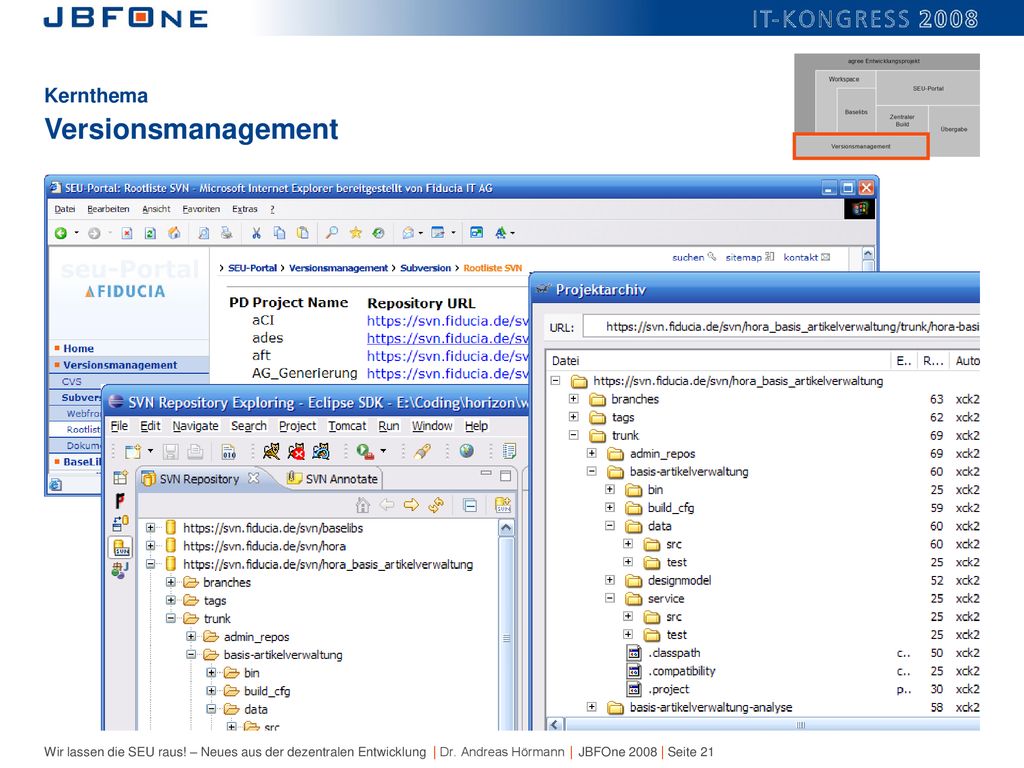Click the New wizard icon in Eclipse toolbar

click(x=133, y=451)
